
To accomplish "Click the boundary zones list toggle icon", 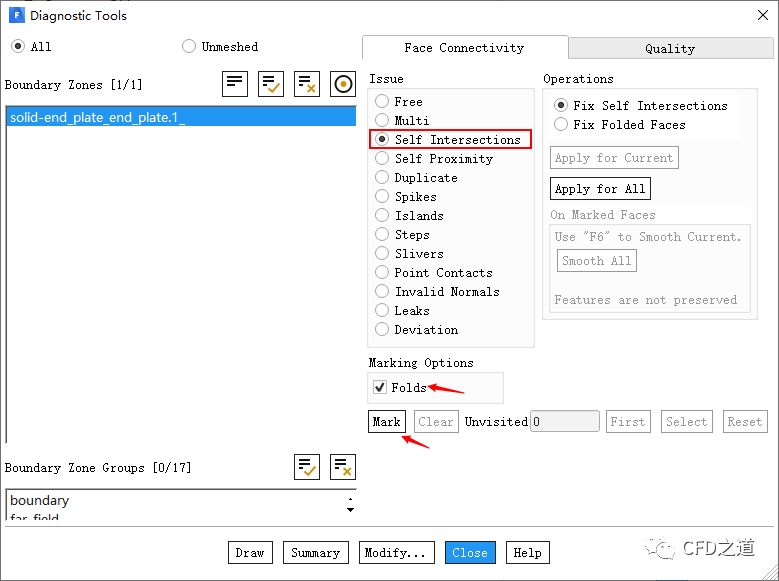I will (x=234, y=84).
